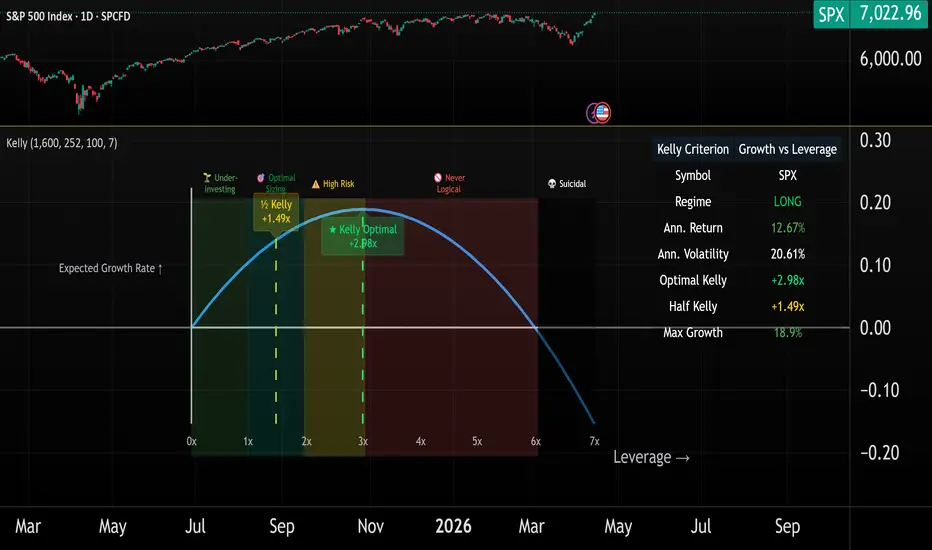The image size is (932, 550).
Task: Click the Nov label on time axis
Action: (371, 526)
